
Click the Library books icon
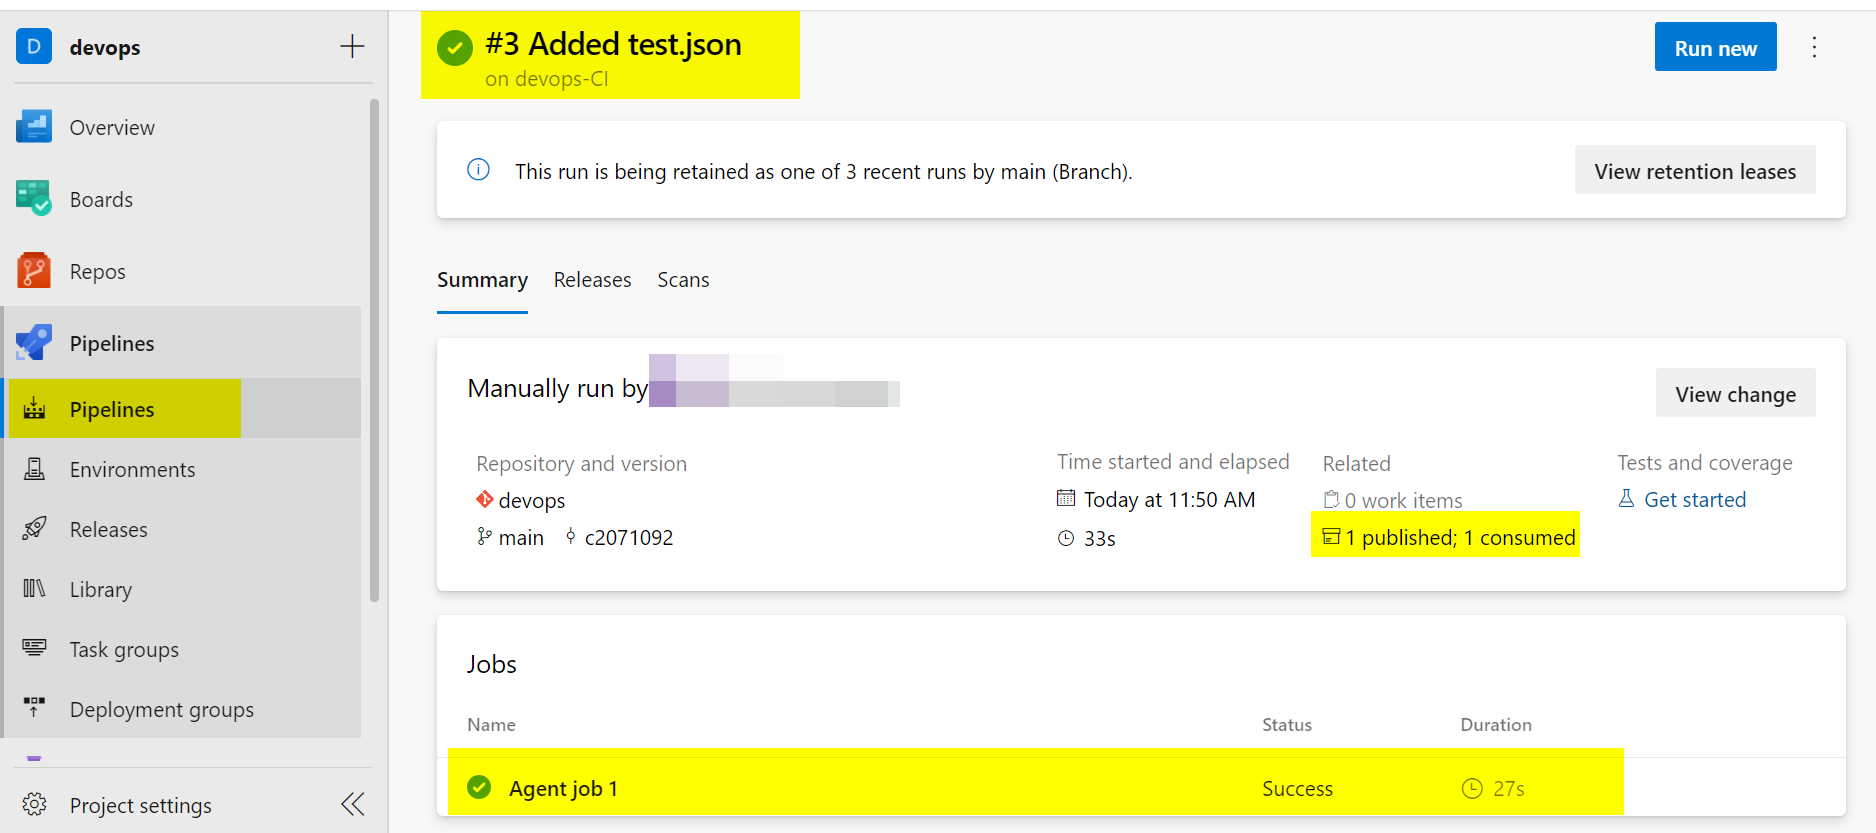point(35,589)
